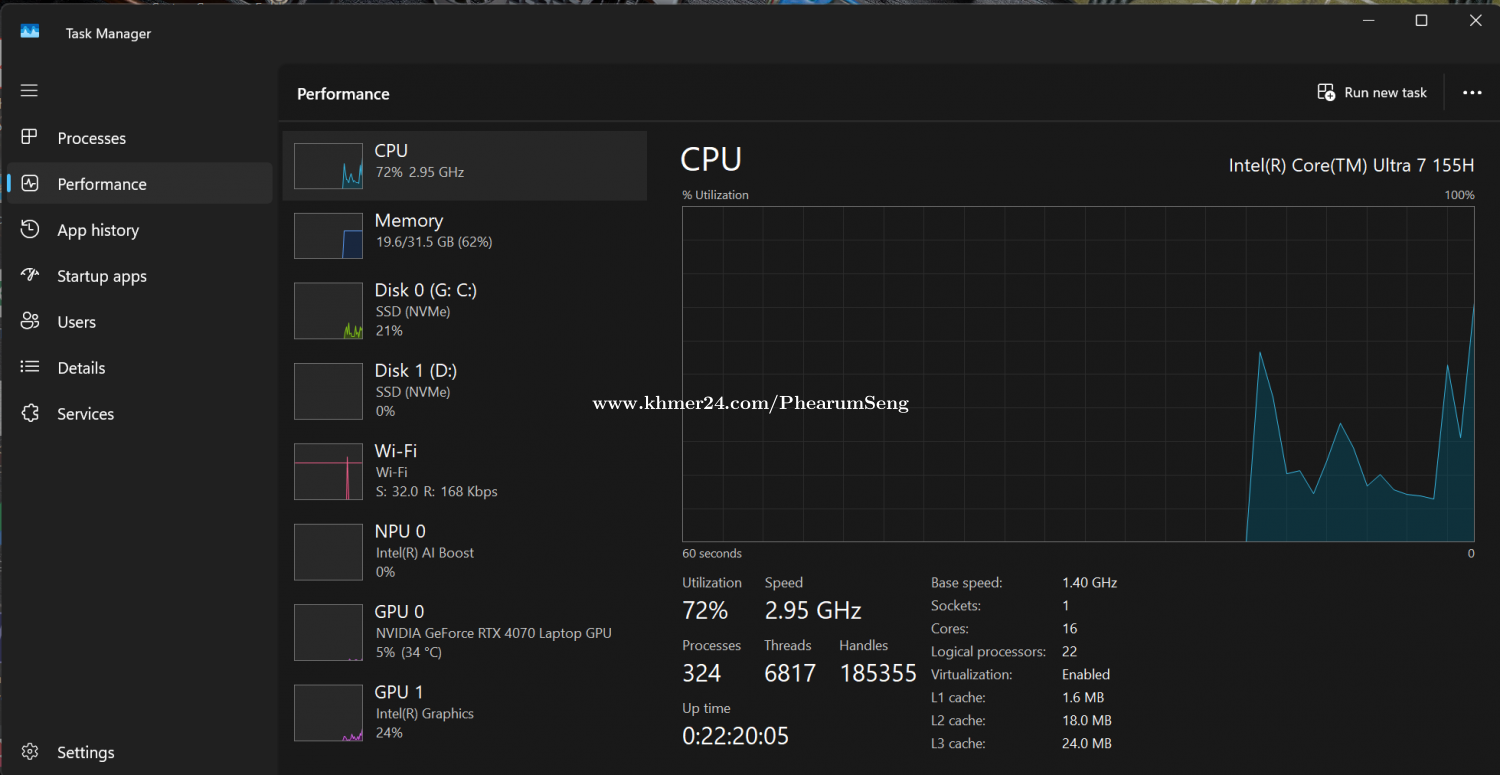The width and height of the screenshot is (1500, 775).
Task: Click Logical processors value 22
Action: click(1070, 651)
